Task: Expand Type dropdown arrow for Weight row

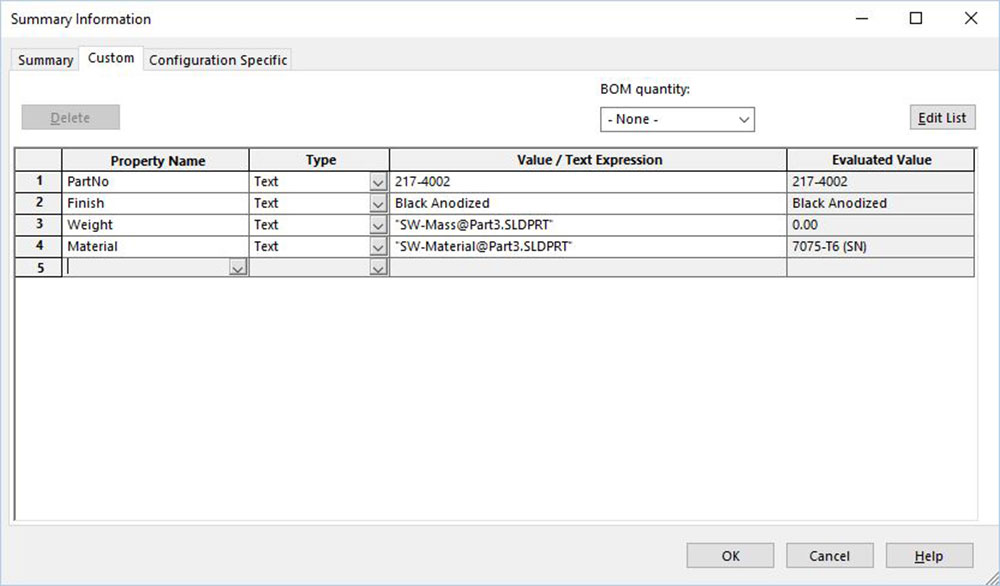Action: pyautogui.click(x=377, y=225)
